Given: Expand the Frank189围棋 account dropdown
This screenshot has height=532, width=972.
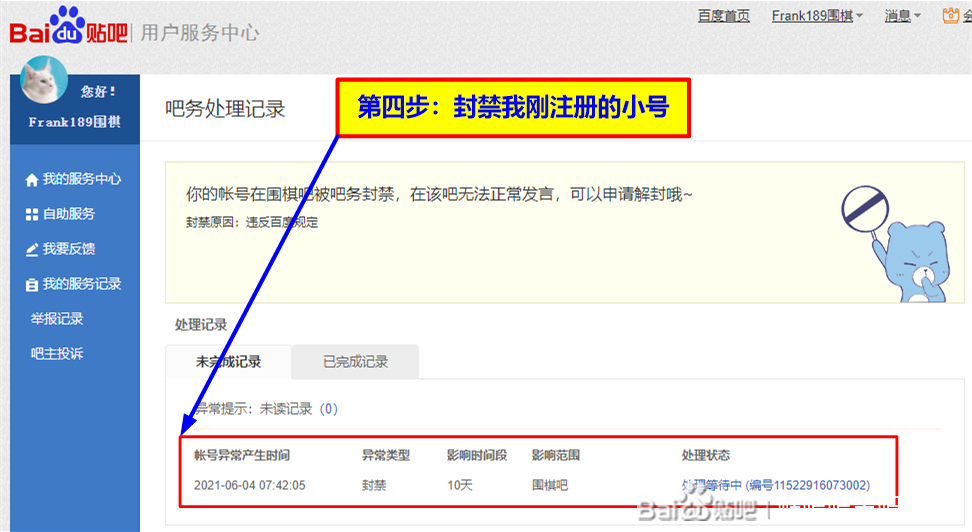Looking at the screenshot, I should [817, 16].
